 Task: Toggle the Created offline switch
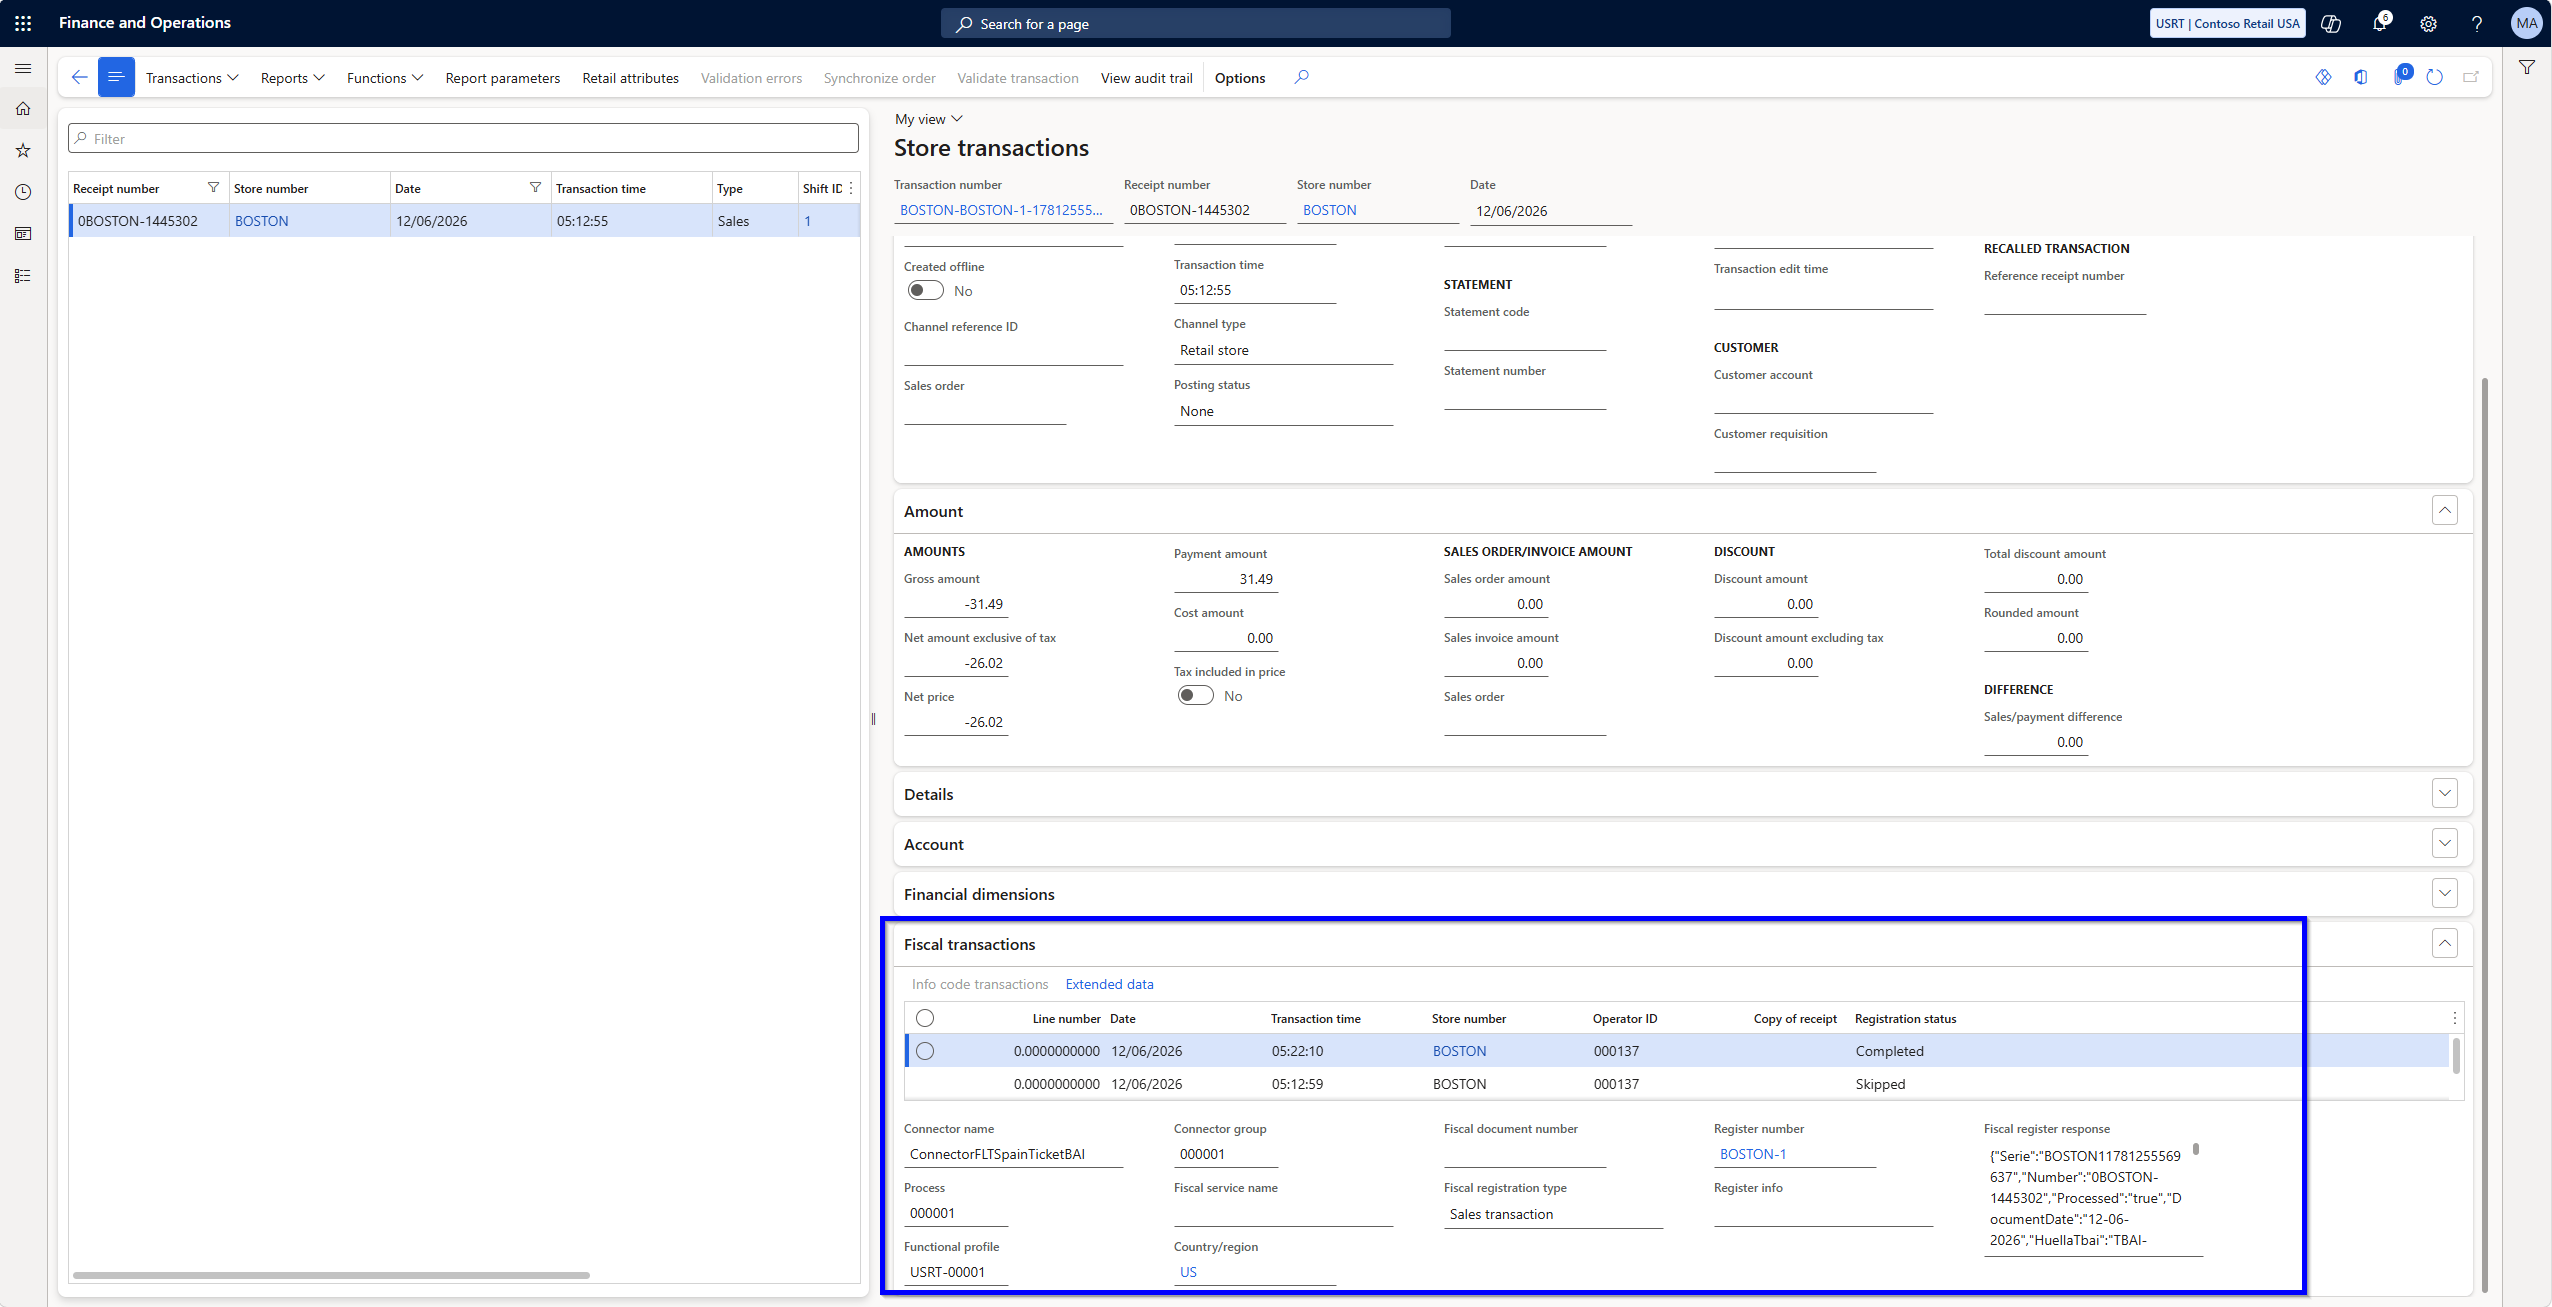[x=925, y=291]
